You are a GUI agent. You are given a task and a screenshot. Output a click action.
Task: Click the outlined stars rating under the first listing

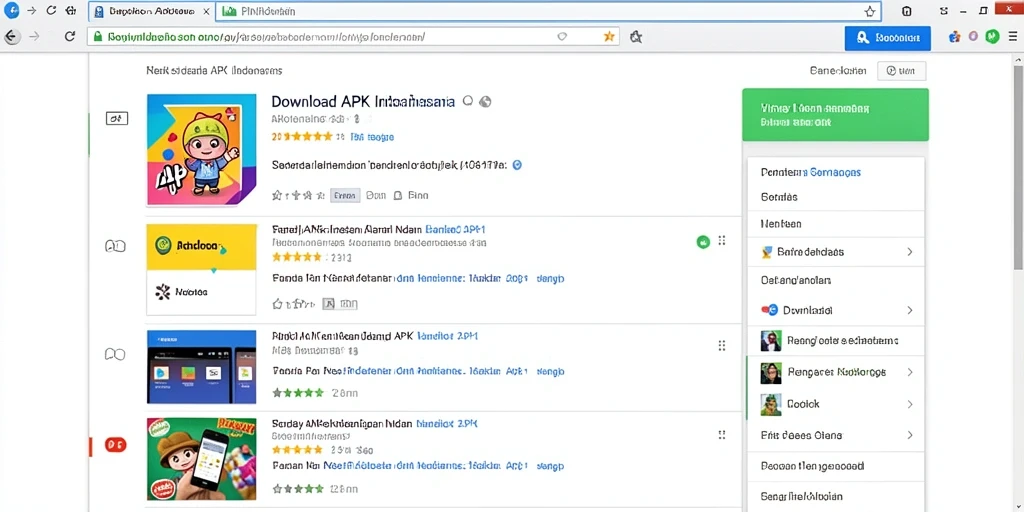tap(298, 195)
